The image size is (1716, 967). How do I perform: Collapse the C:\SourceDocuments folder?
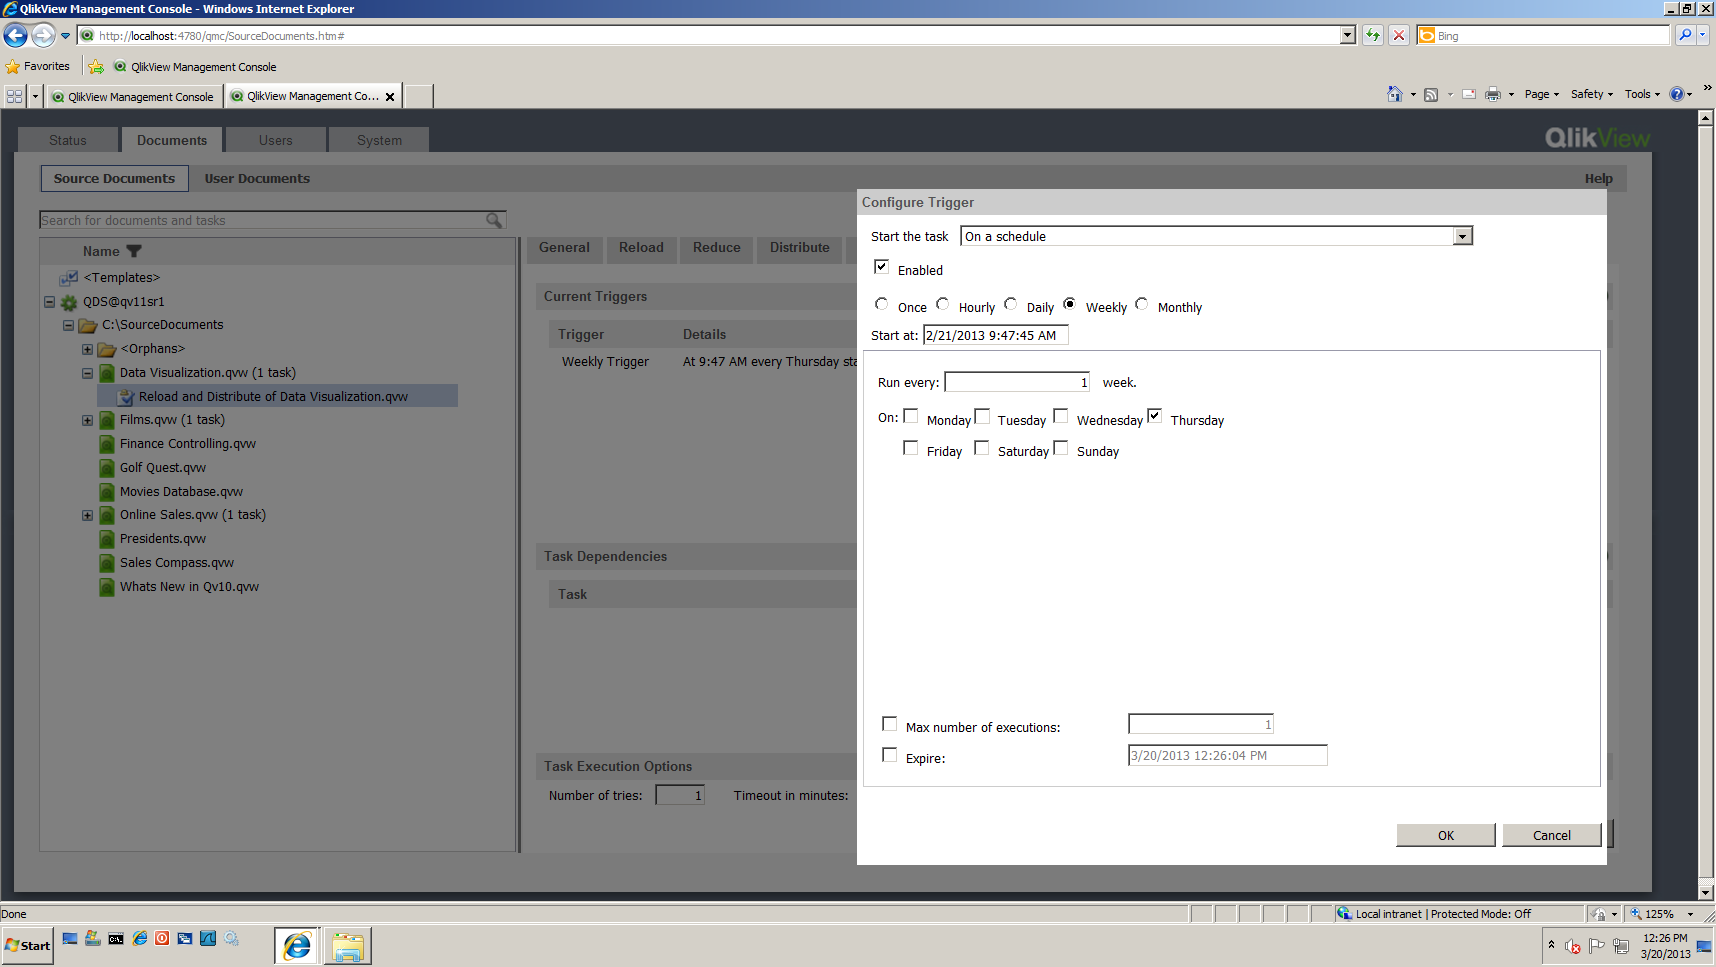(68, 324)
